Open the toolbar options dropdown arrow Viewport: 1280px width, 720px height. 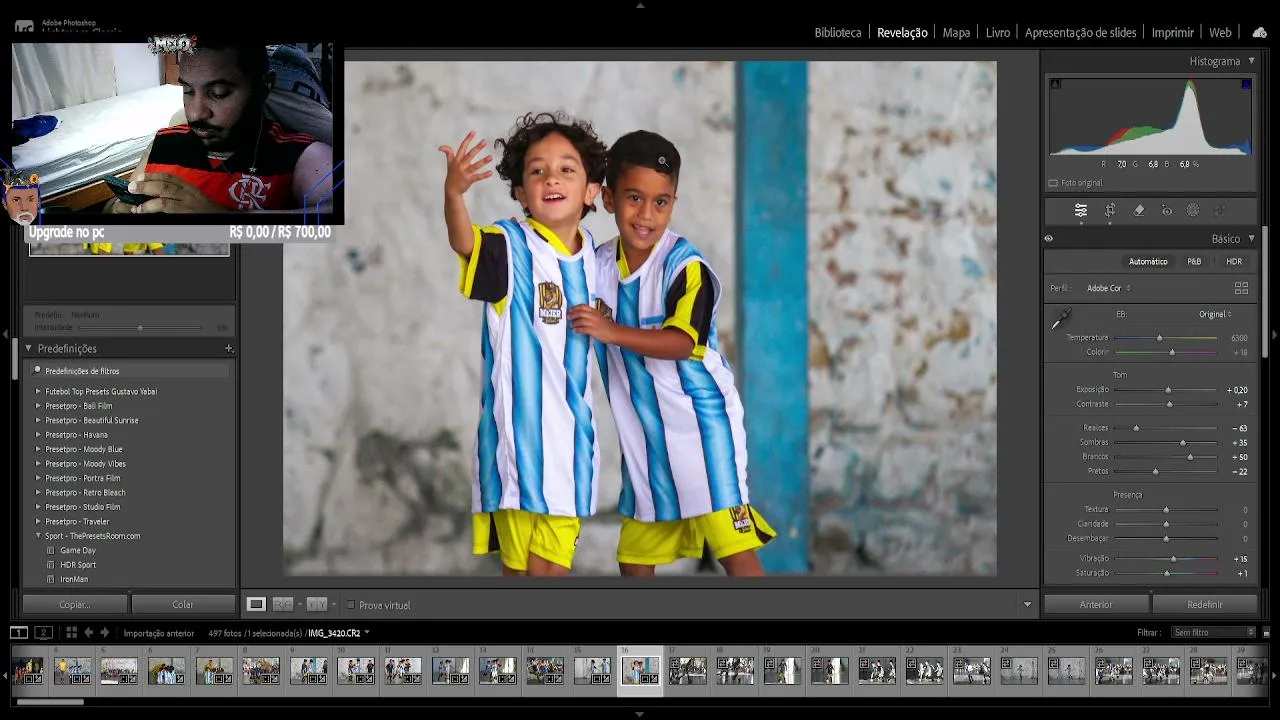[1027, 604]
